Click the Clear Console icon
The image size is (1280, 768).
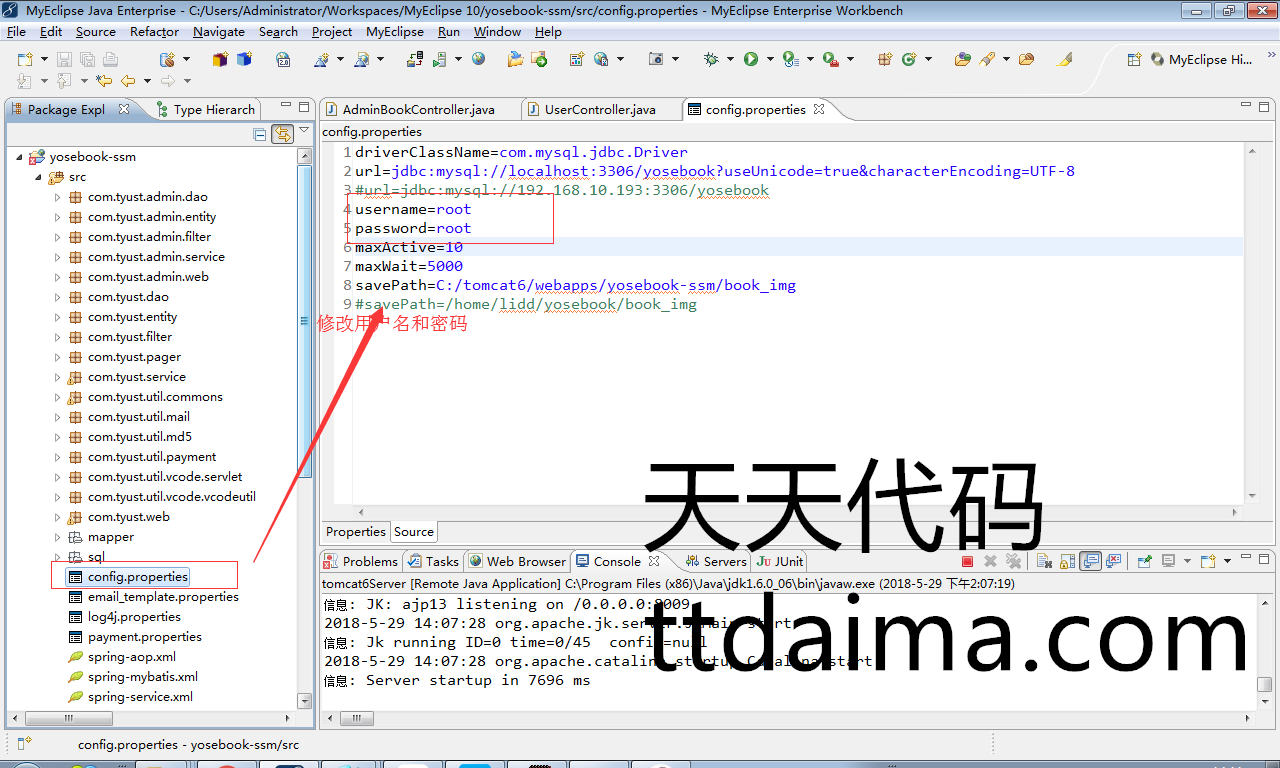coord(1043,562)
